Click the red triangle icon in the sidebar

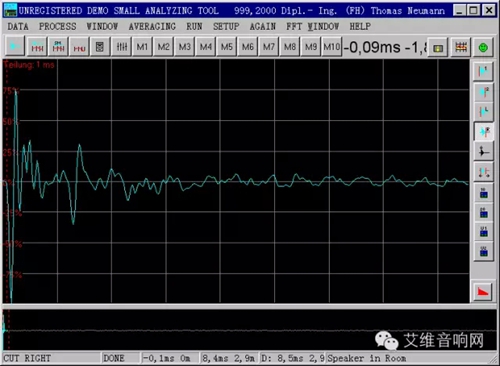click(x=483, y=292)
